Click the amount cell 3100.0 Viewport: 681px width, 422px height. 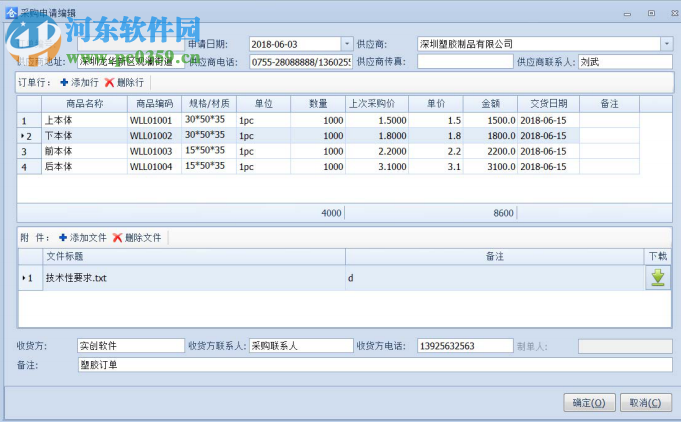490,166
